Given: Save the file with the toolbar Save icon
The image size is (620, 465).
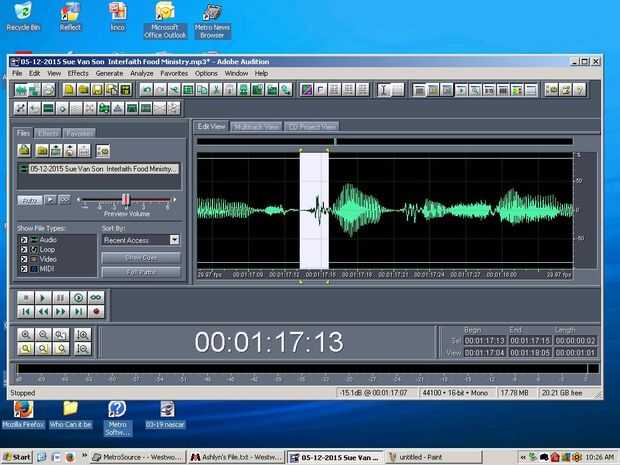Looking at the screenshot, I should point(97,90).
